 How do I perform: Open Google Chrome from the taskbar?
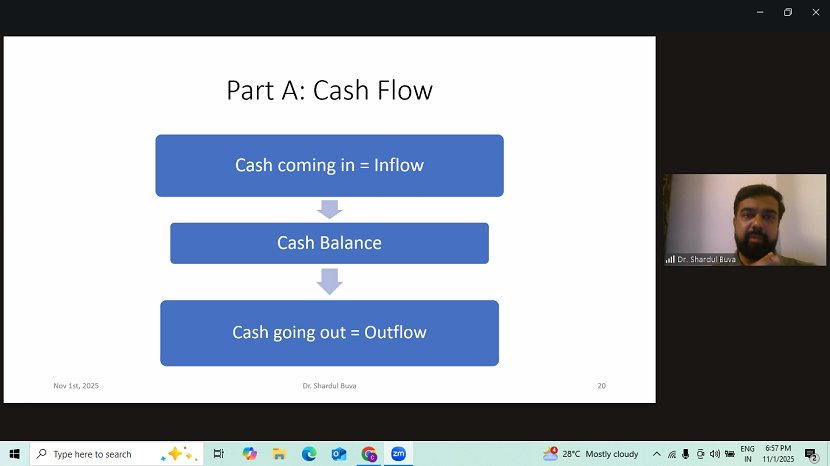pos(369,454)
